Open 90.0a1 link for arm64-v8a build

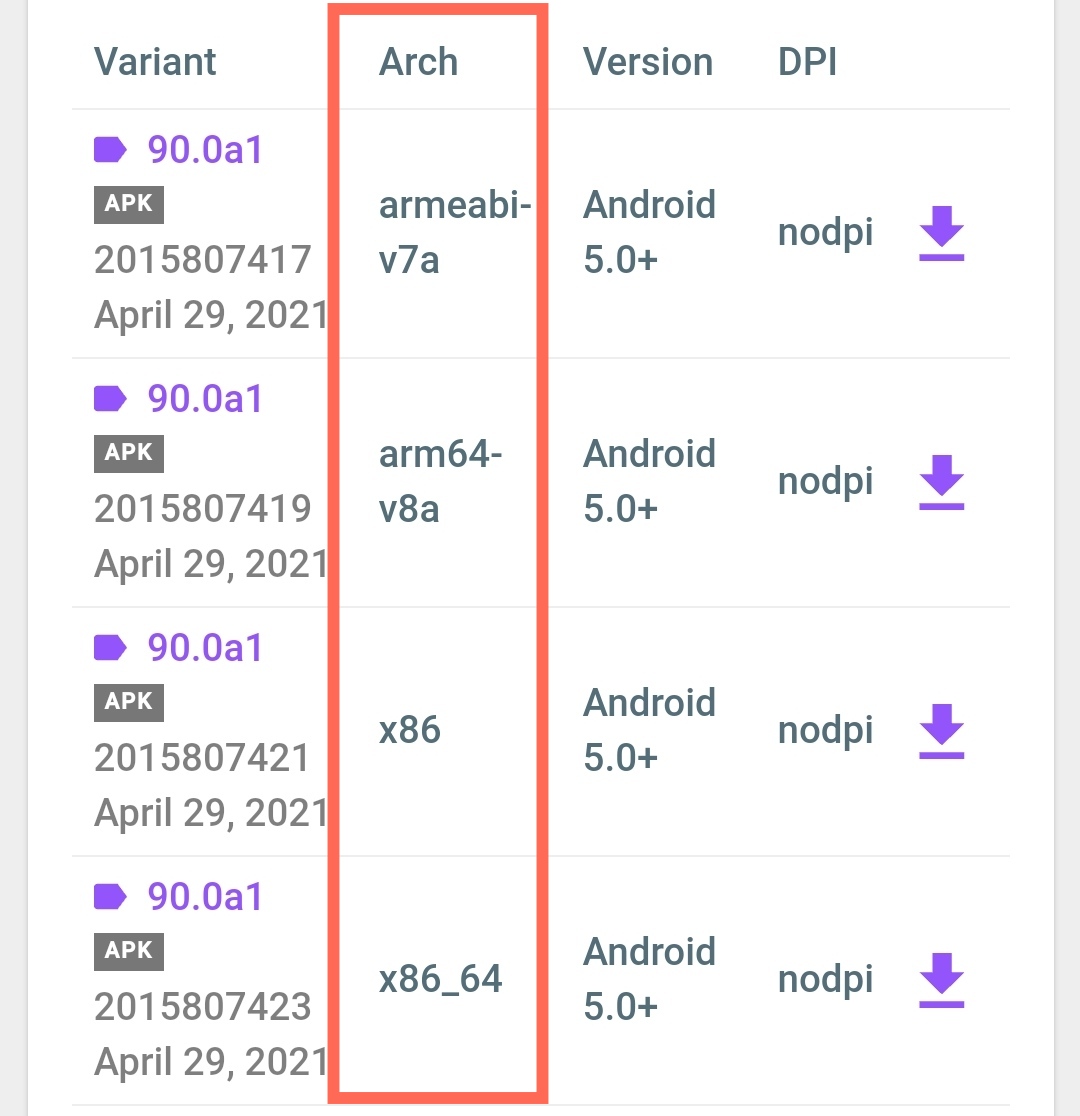pos(205,399)
